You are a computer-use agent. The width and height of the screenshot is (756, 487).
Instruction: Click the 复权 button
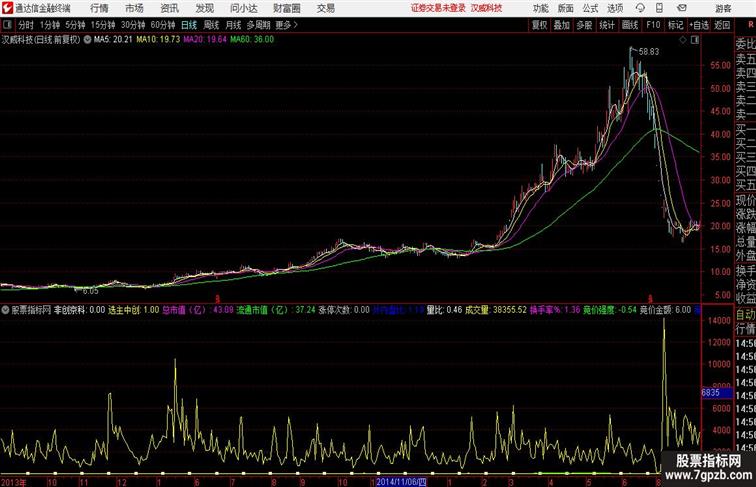pos(540,25)
